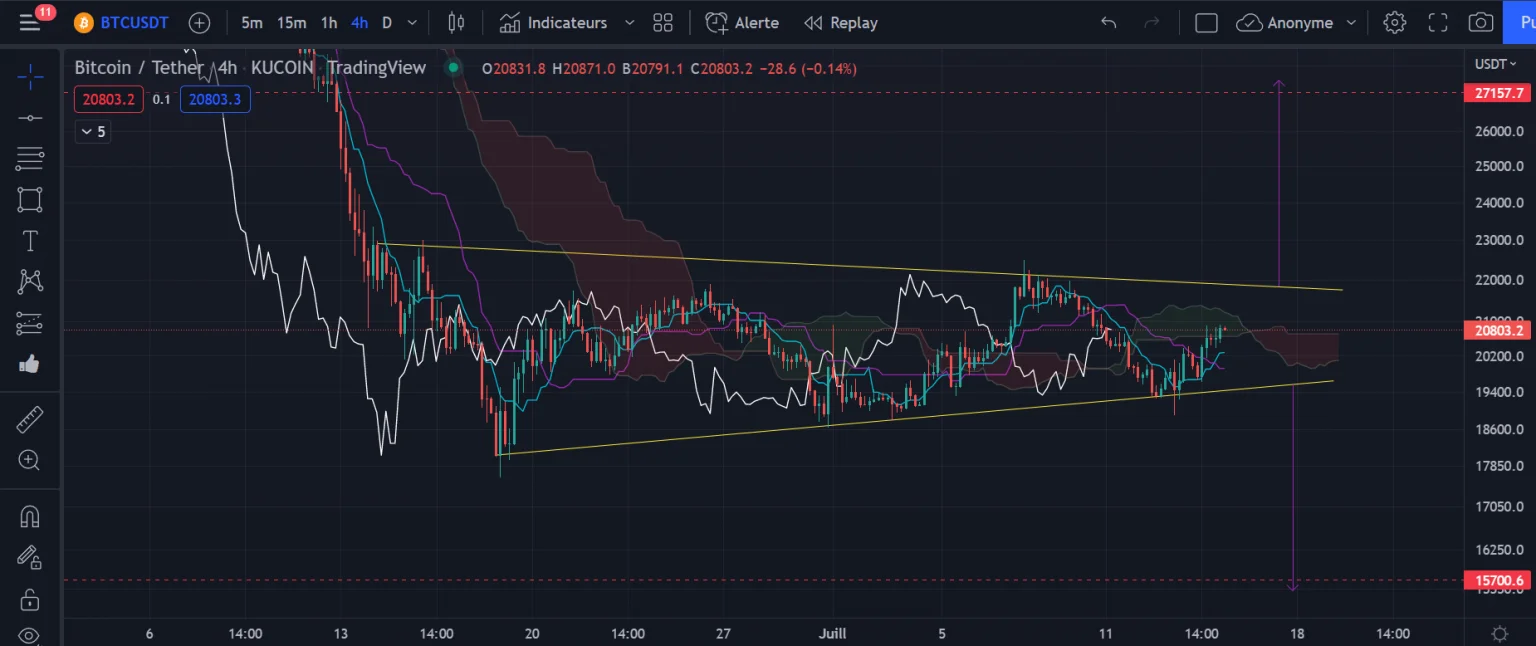Viewport: 1536px width, 646px height.
Task: Click the BTCUSDT symbol search field
Action: click(x=134, y=22)
